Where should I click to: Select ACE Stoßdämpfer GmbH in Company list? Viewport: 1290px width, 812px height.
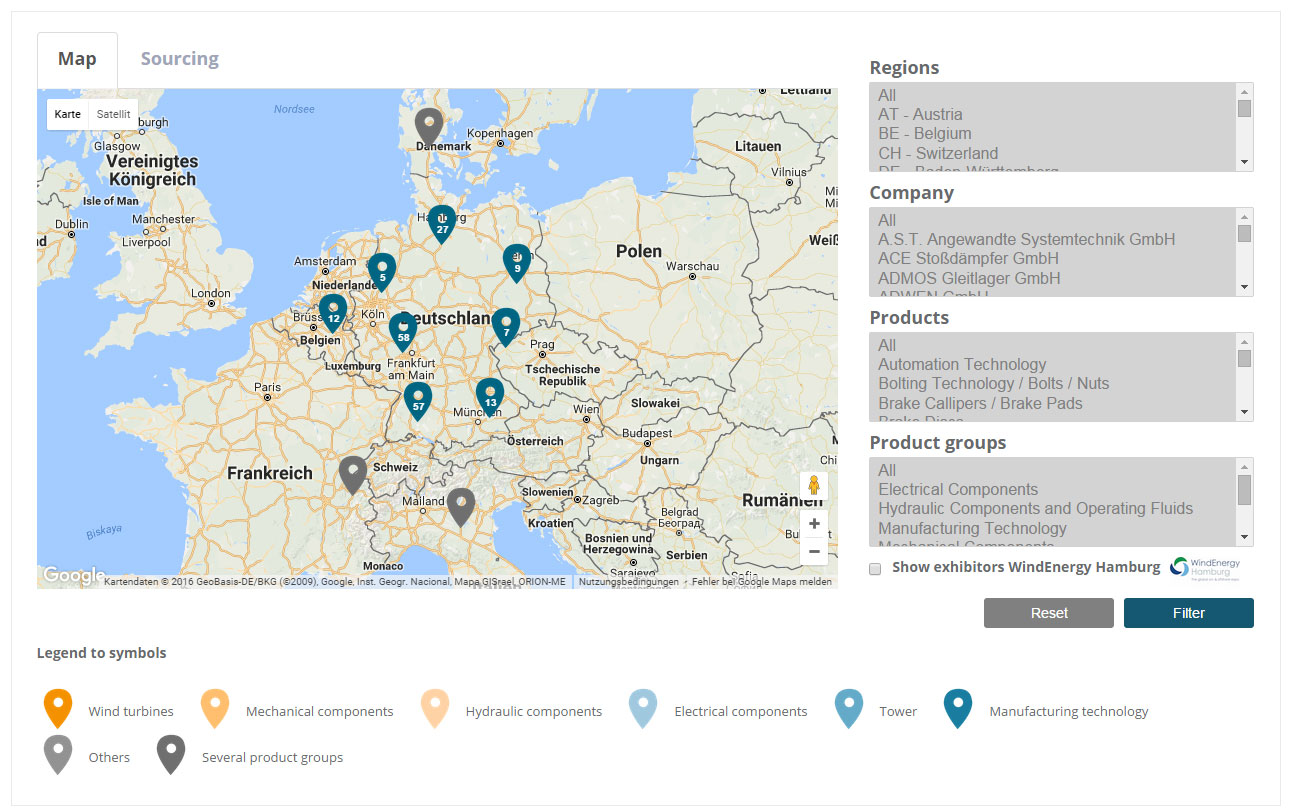tap(1053, 259)
